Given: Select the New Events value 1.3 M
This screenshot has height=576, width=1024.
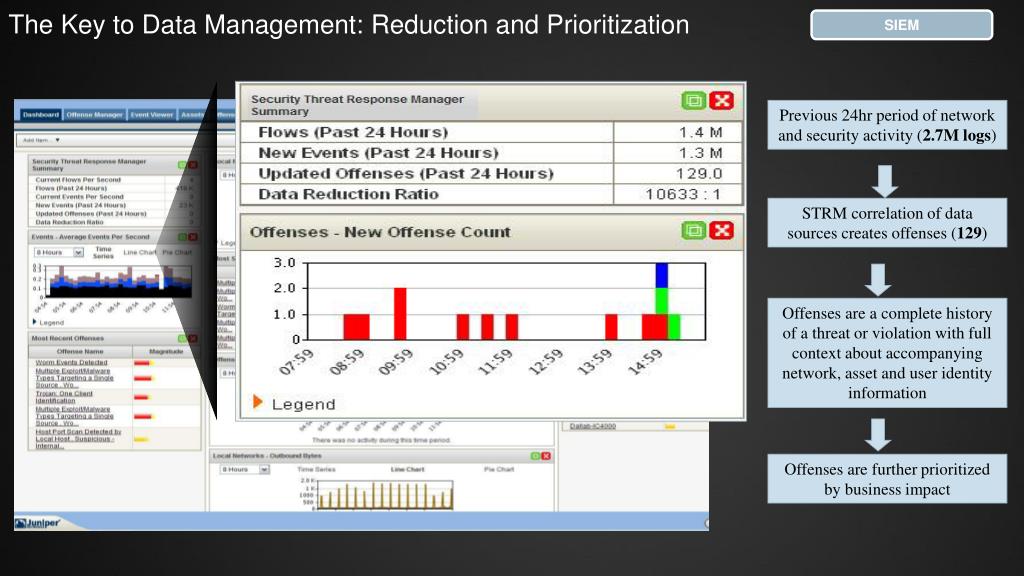Looking at the screenshot, I should 700,153.
